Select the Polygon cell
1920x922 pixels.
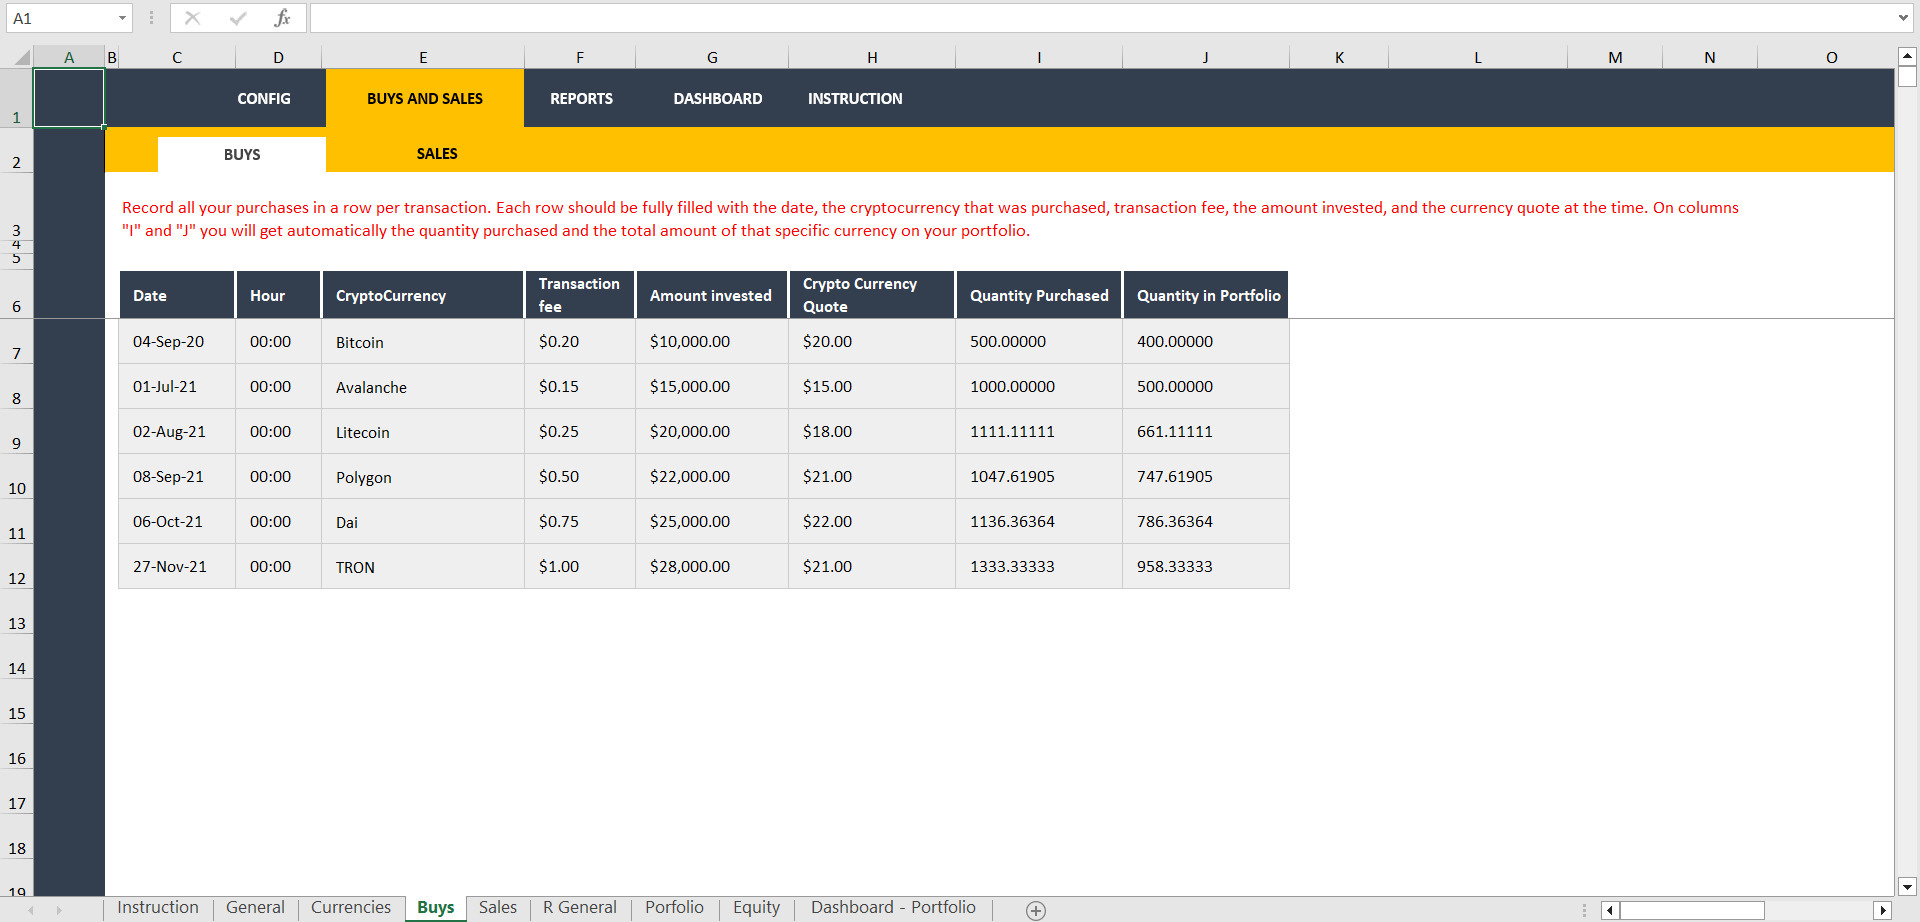[423, 477]
